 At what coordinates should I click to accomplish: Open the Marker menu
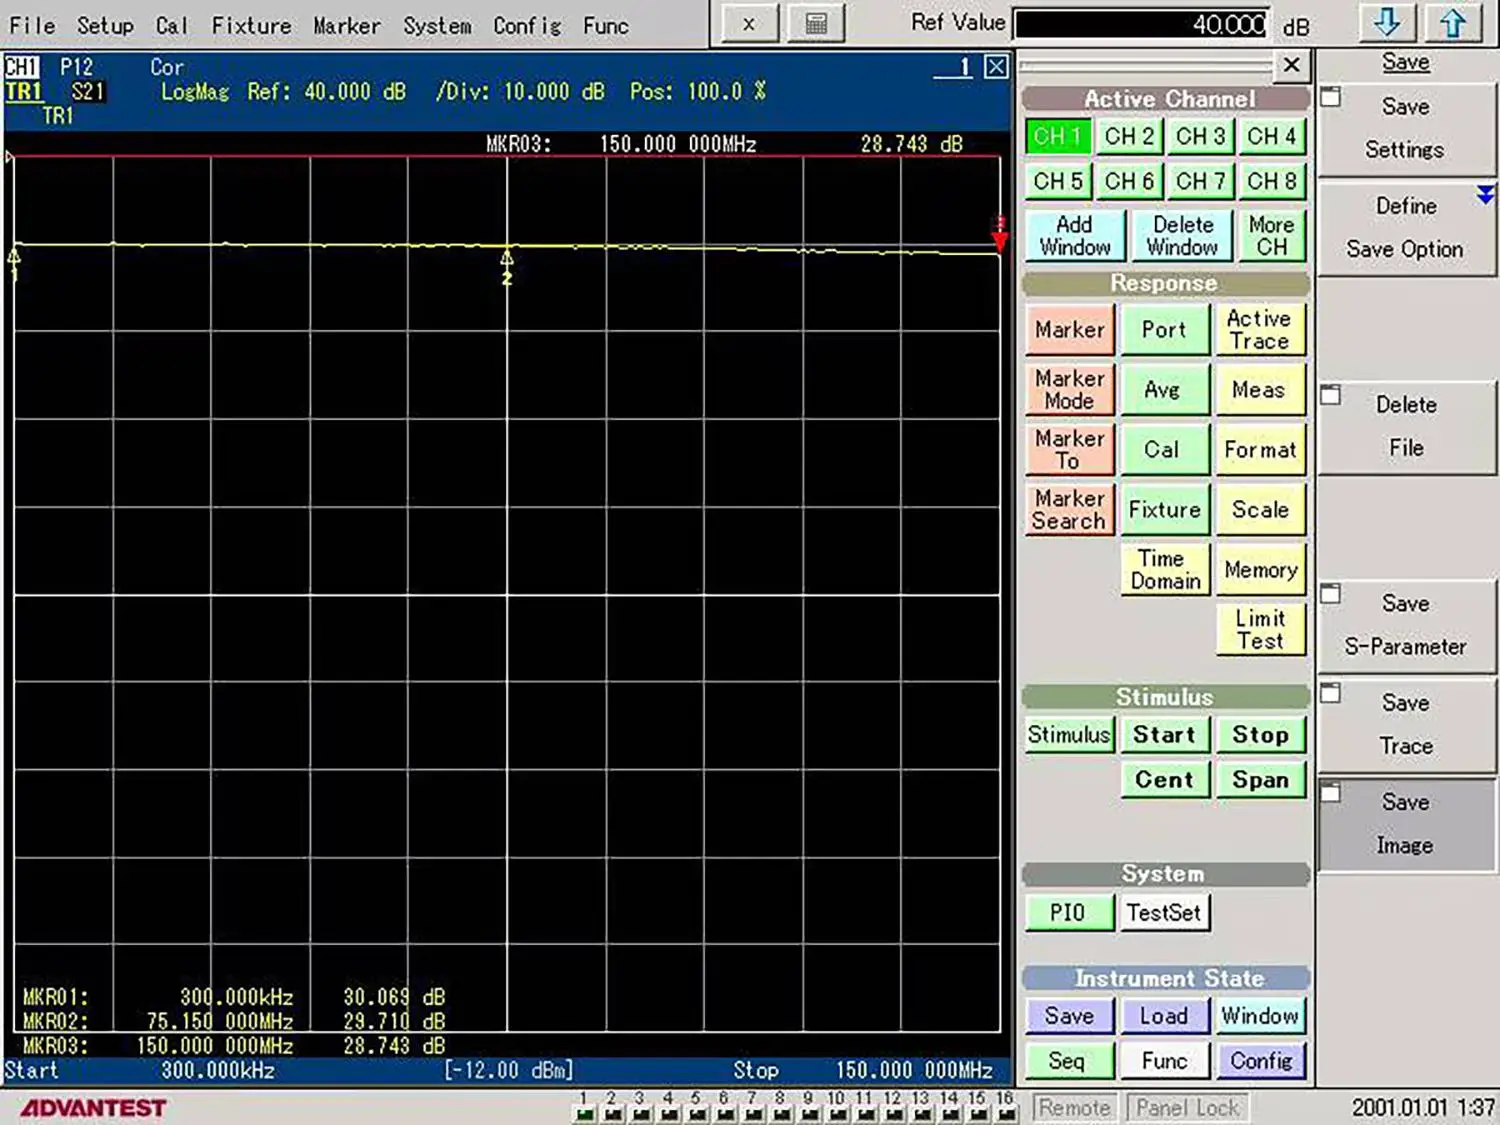(x=346, y=25)
